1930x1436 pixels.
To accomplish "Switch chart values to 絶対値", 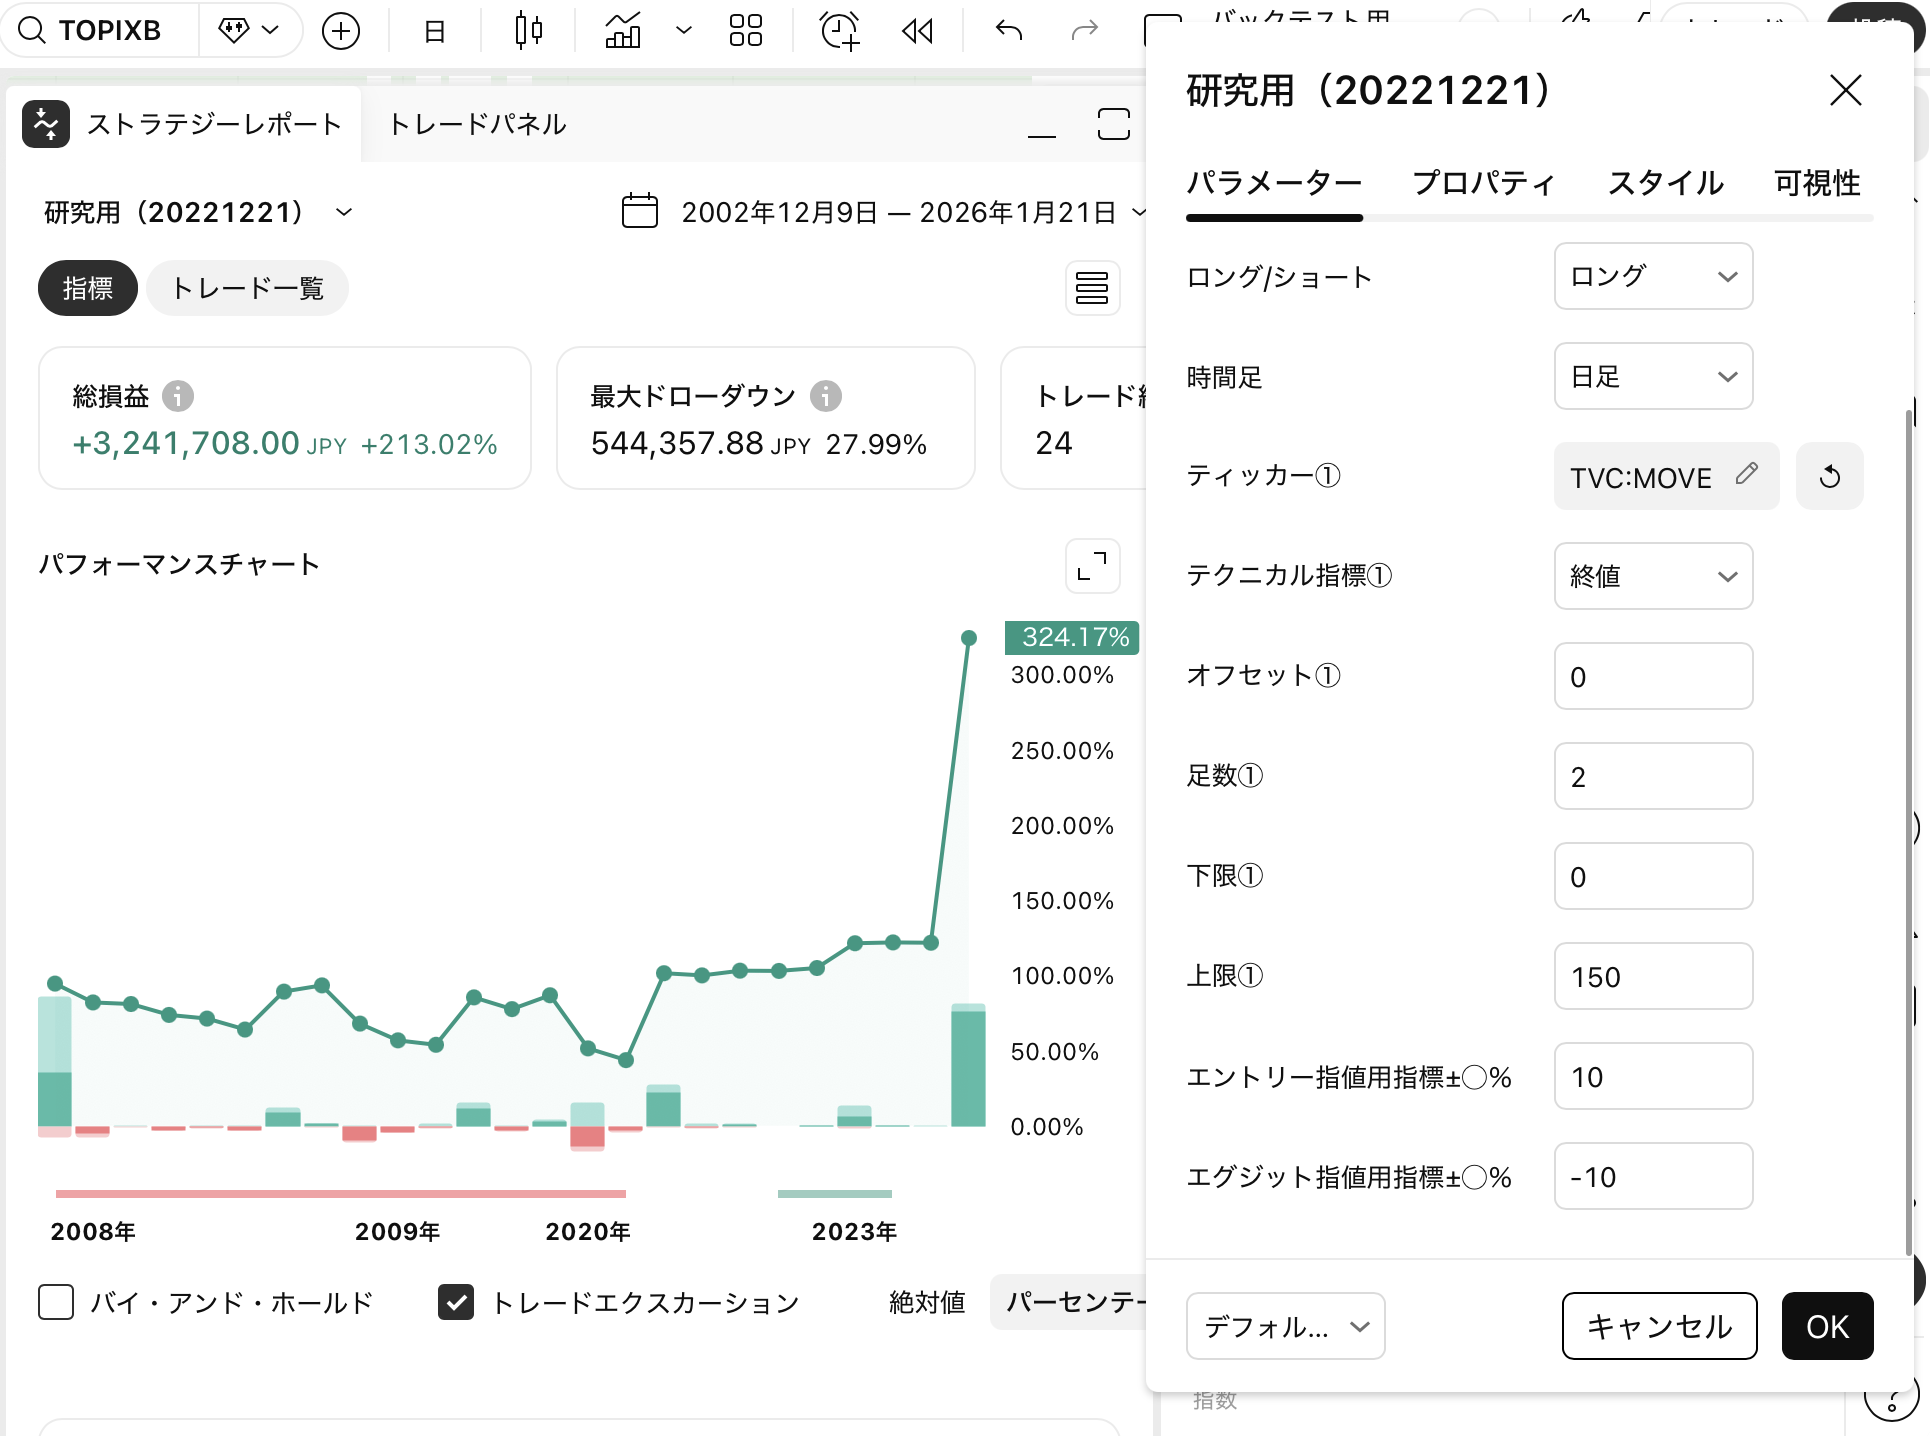I will 927,1302.
